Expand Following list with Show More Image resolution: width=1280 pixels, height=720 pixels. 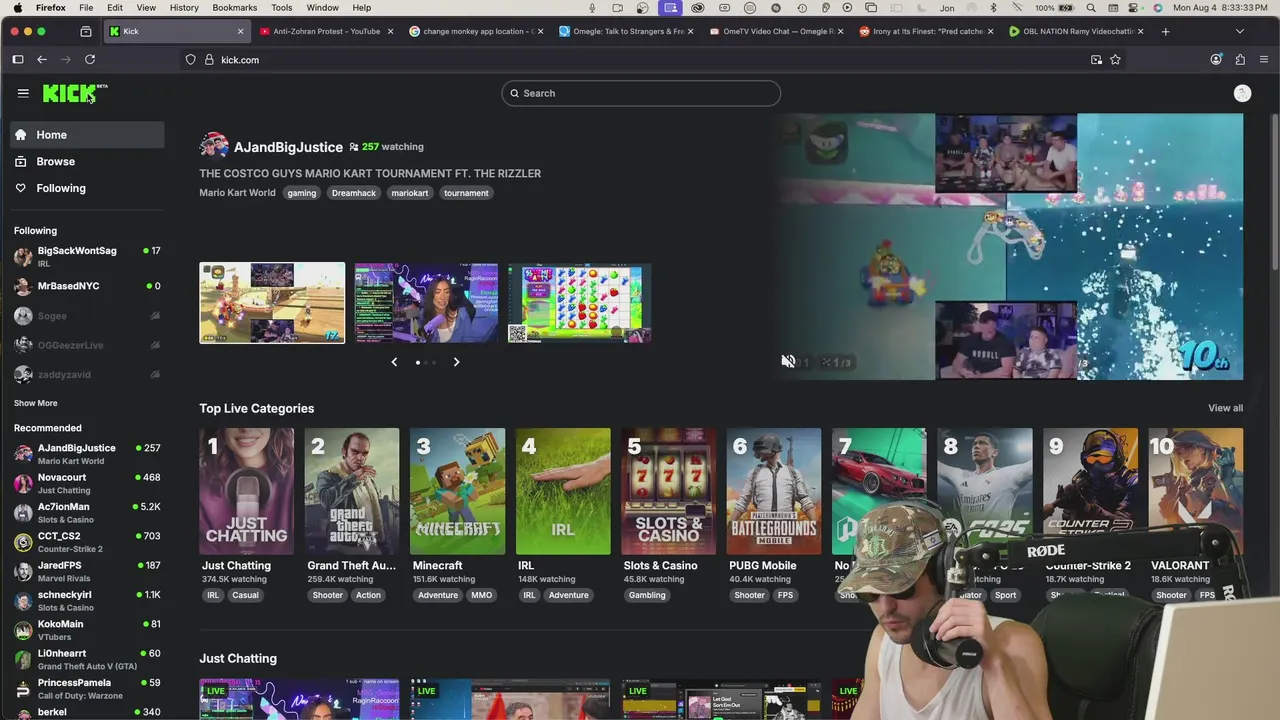coord(35,403)
